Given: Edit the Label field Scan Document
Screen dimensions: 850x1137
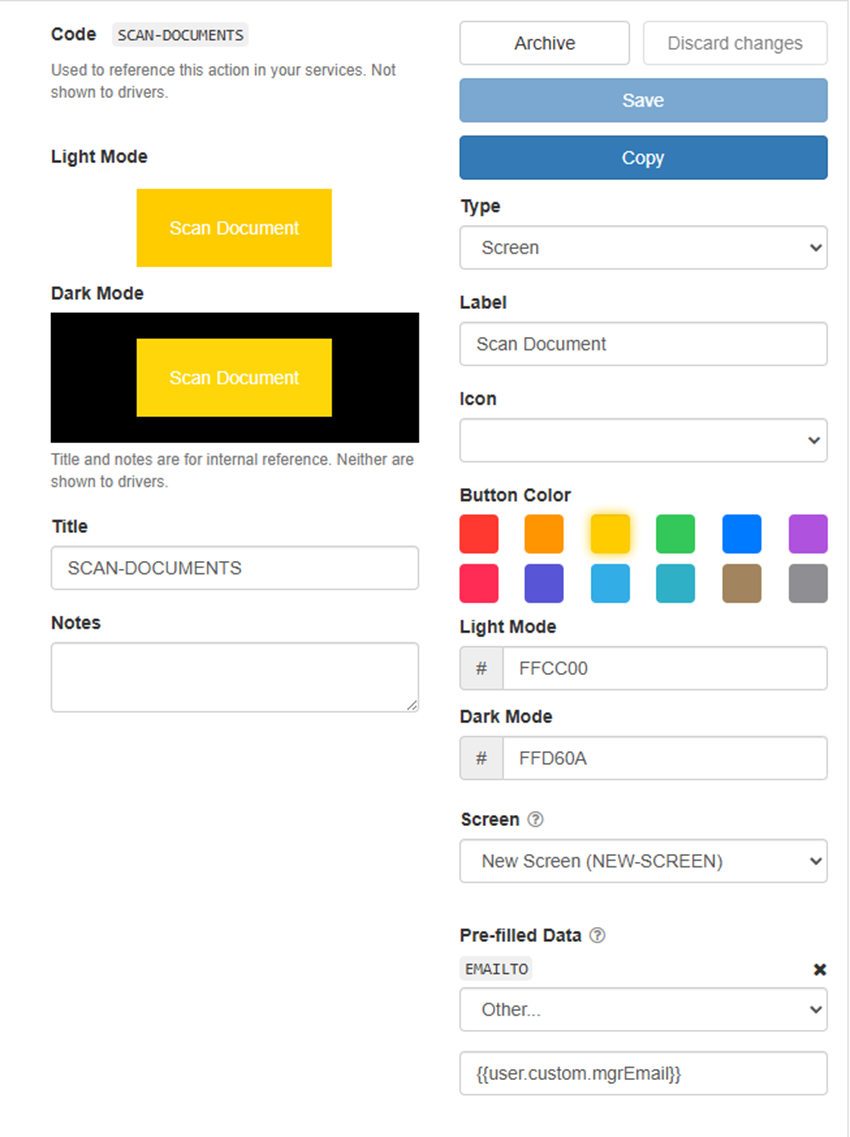Looking at the screenshot, I should click(x=643, y=344).
